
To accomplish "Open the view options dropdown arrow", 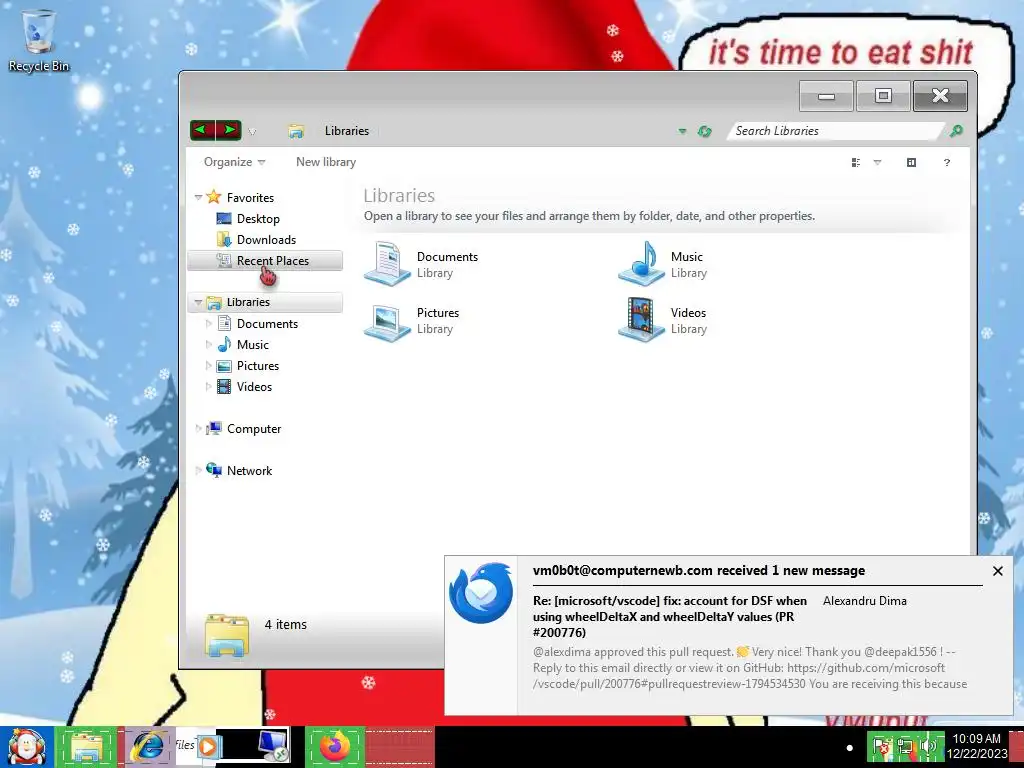I will click(x=877, y=163).
